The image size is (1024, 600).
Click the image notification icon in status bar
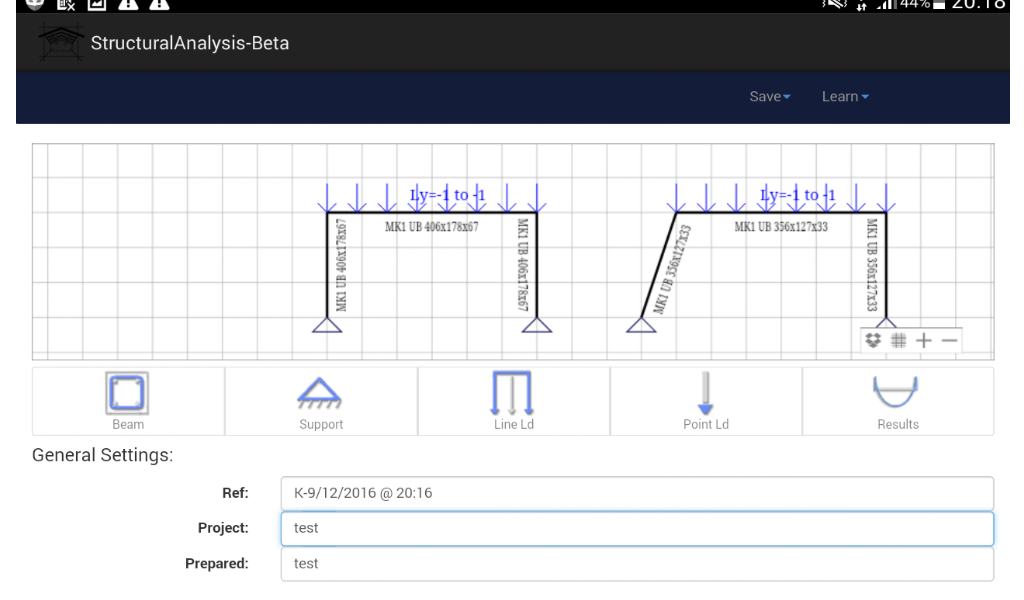(97, 4)
